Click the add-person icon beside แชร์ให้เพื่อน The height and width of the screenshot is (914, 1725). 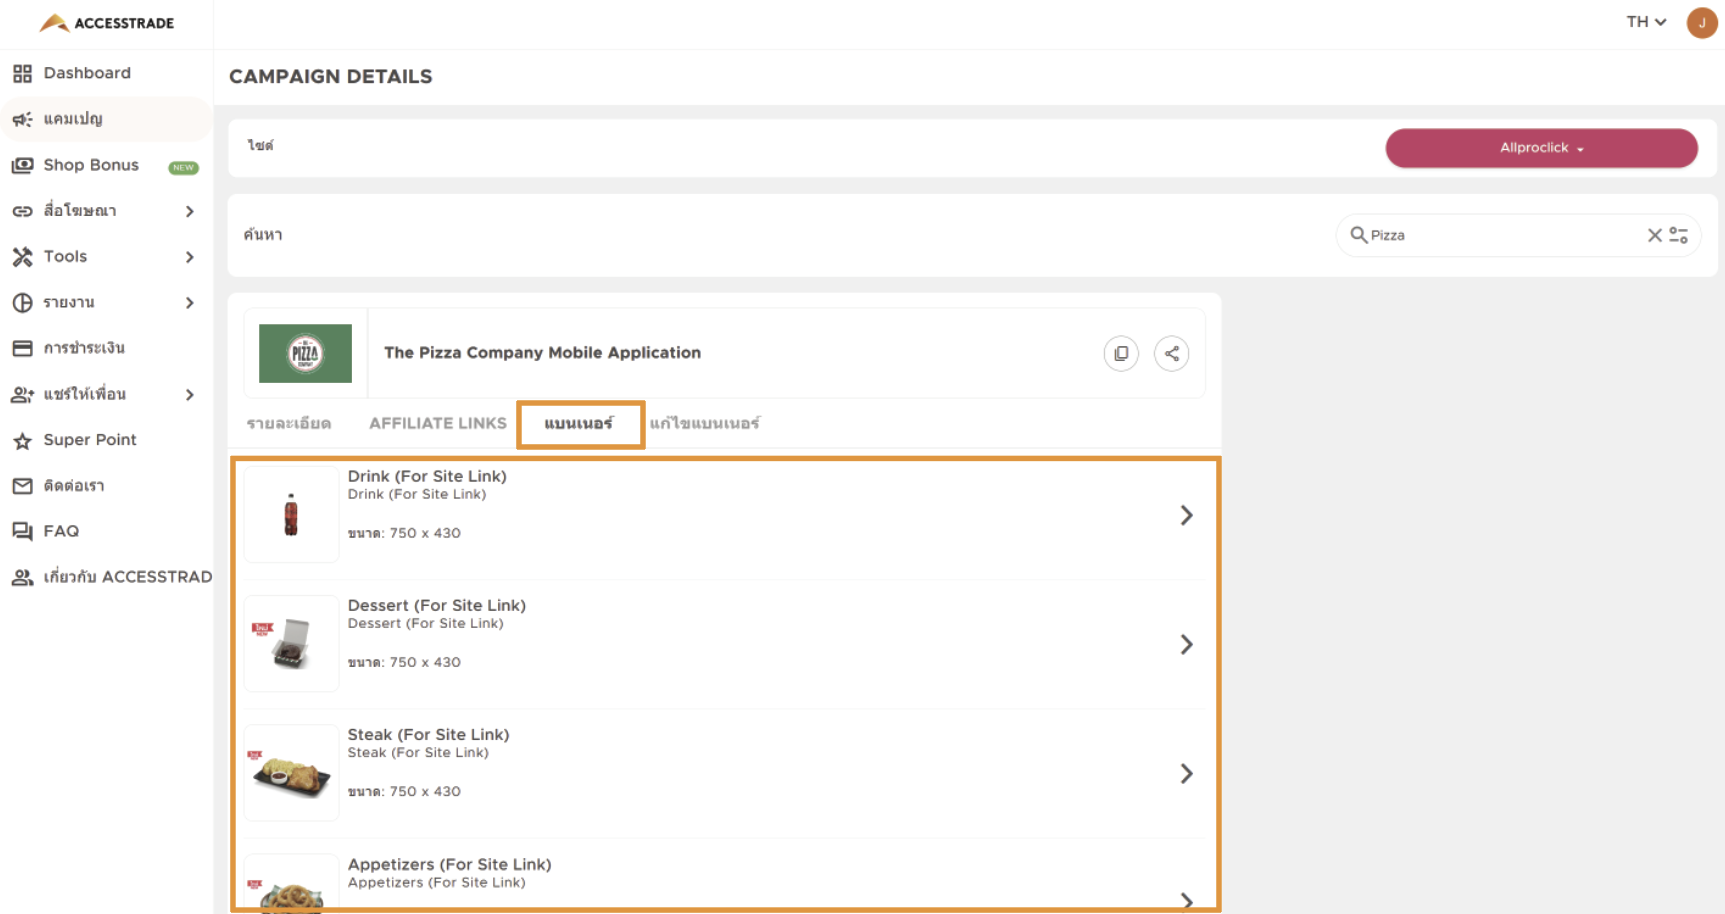point(22,394)
